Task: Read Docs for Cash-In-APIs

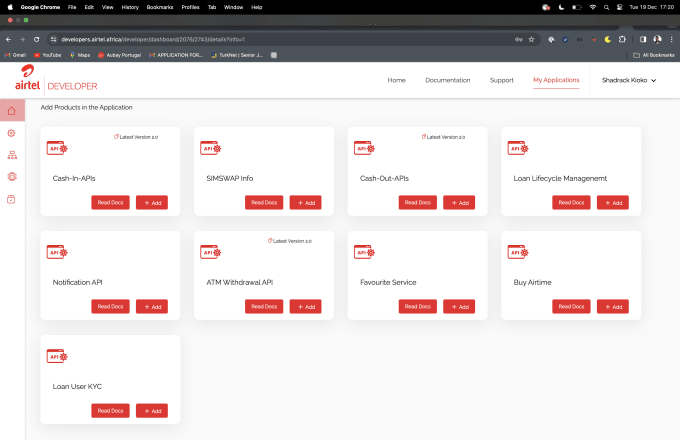Action: point(110,202)
